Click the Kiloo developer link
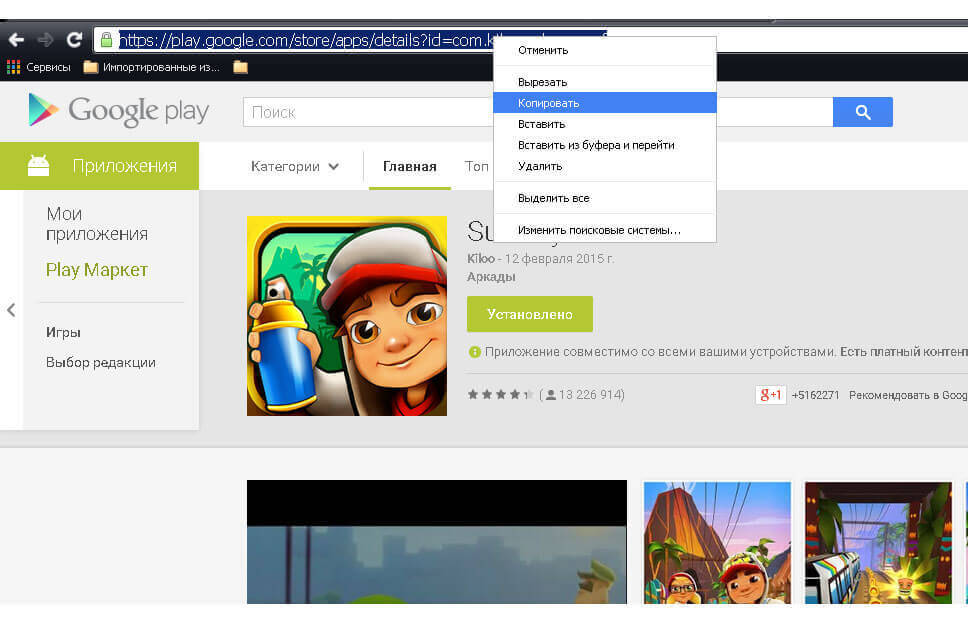Viewport: 968px width, 623px height. click(481, 259)
